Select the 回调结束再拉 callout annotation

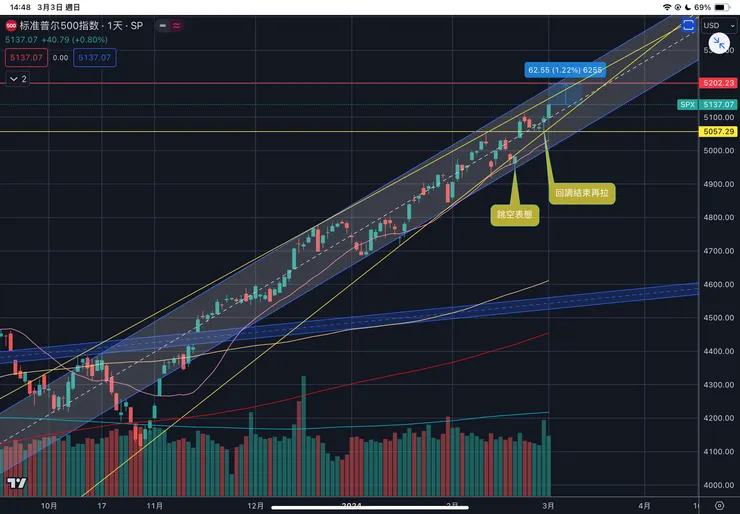pyautogui.click(x=581, y=192)
